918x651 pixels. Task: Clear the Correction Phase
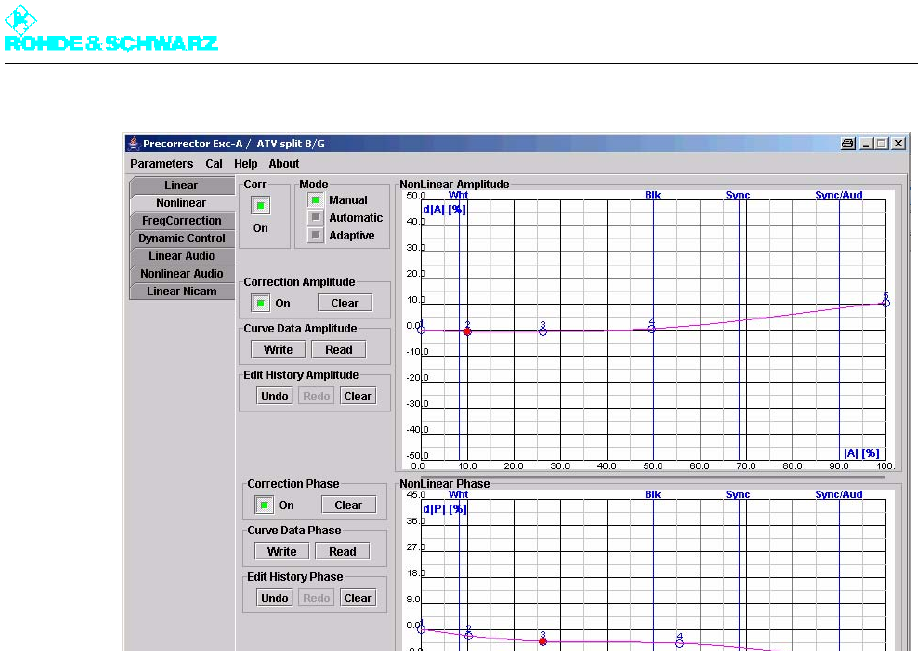pos(348,505)
